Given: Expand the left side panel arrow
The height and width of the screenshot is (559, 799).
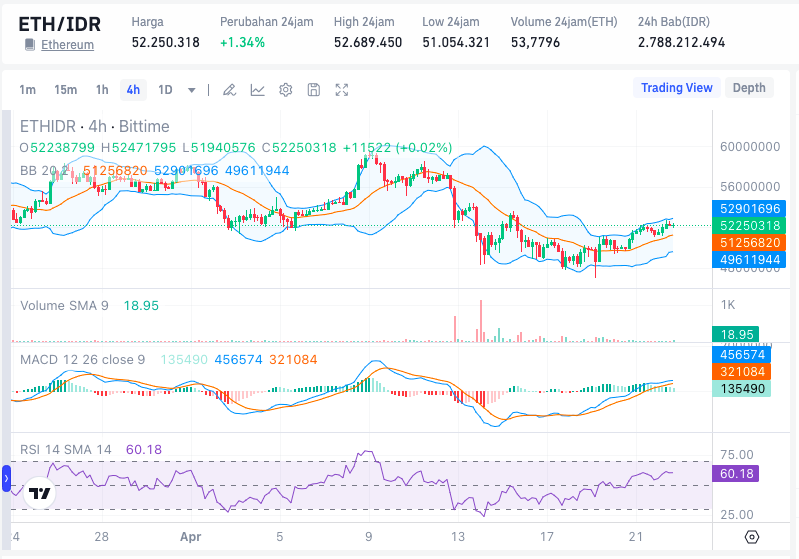Looking at the screenshot, I should pyautogui.click(x=6, y=478).
